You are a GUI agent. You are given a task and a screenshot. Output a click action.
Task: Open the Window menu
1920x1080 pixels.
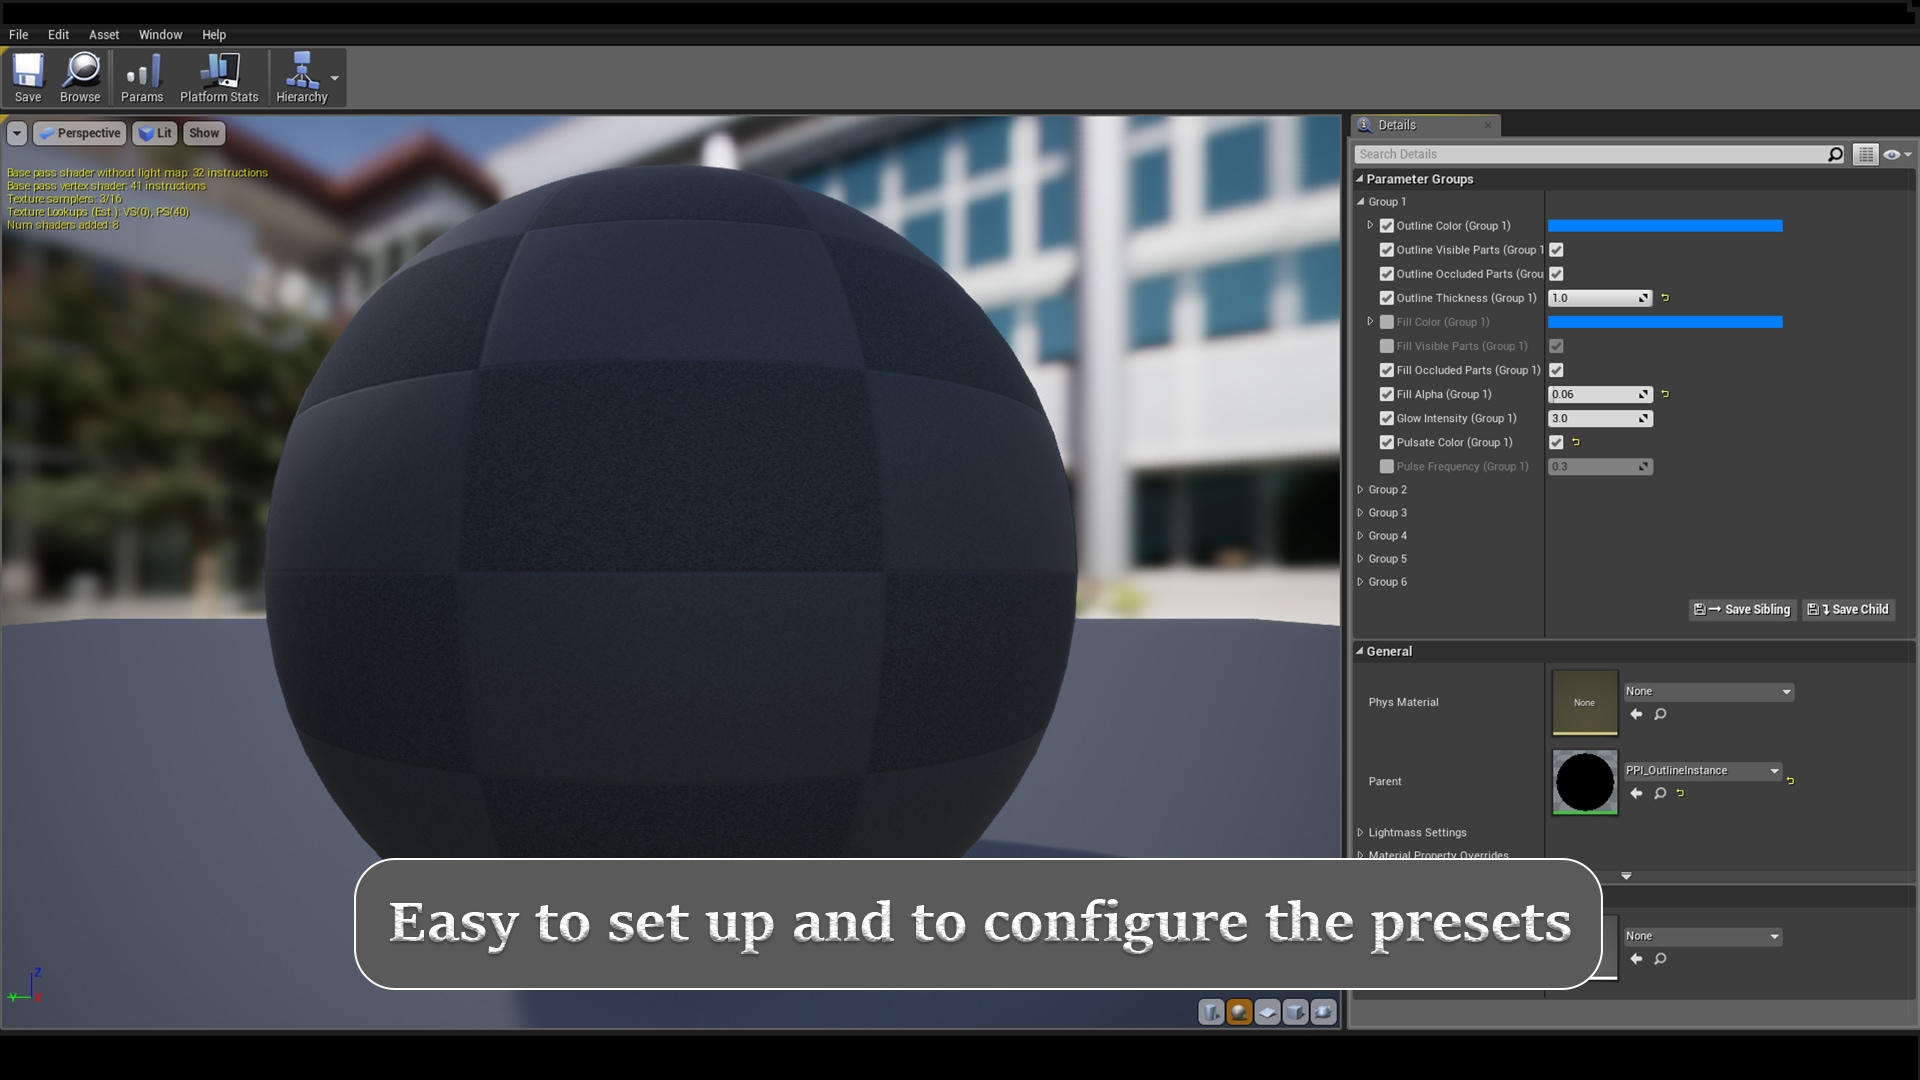pos(160,34)
